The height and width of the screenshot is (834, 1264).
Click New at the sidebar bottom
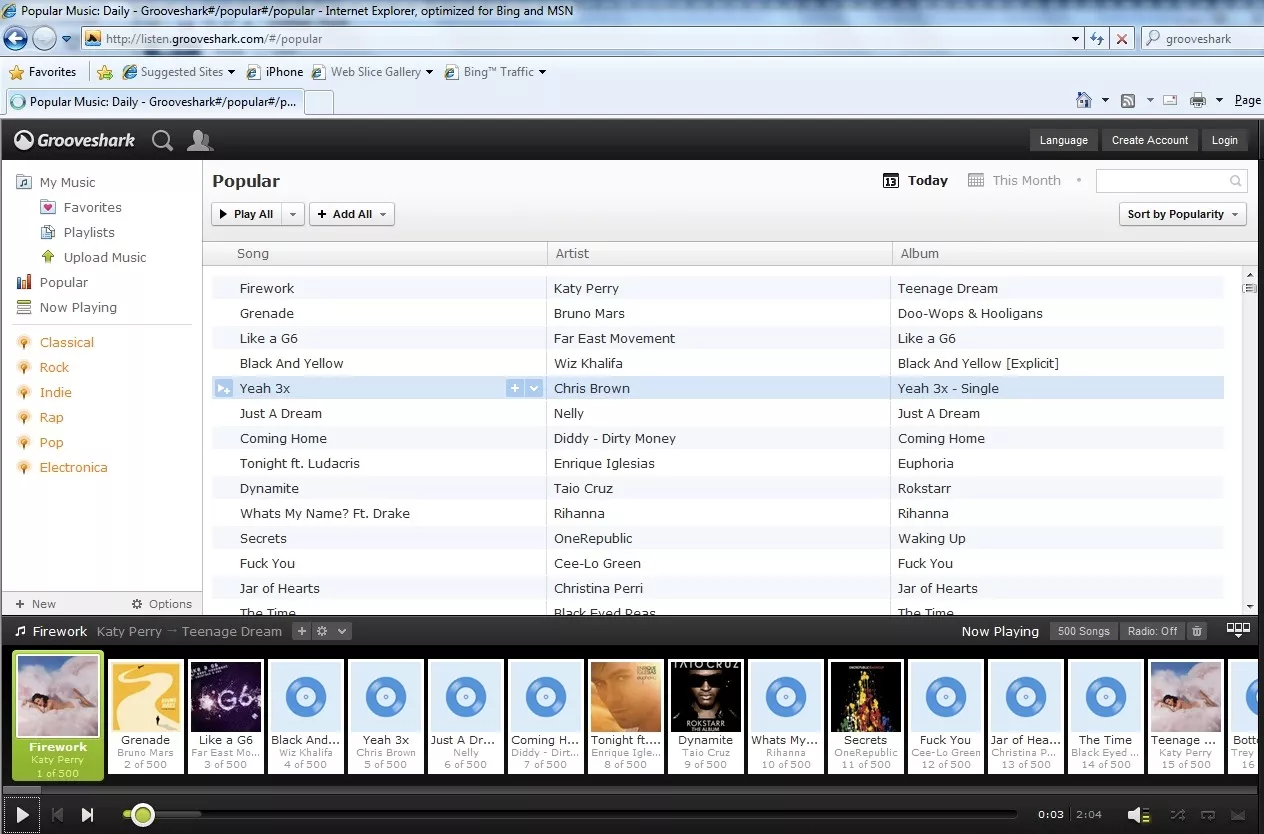pos(36,604)
